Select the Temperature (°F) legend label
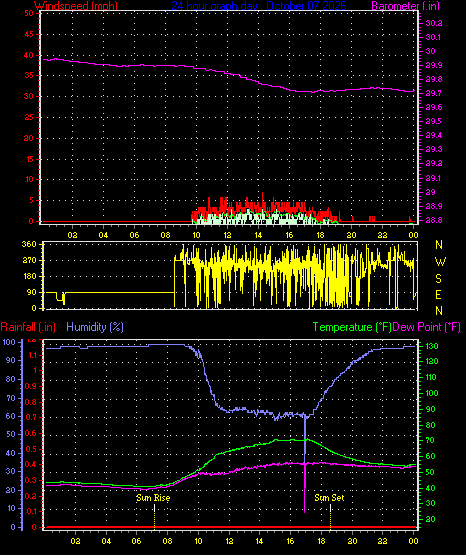This screenshot has width=466, height=555. tap(352, 327)
